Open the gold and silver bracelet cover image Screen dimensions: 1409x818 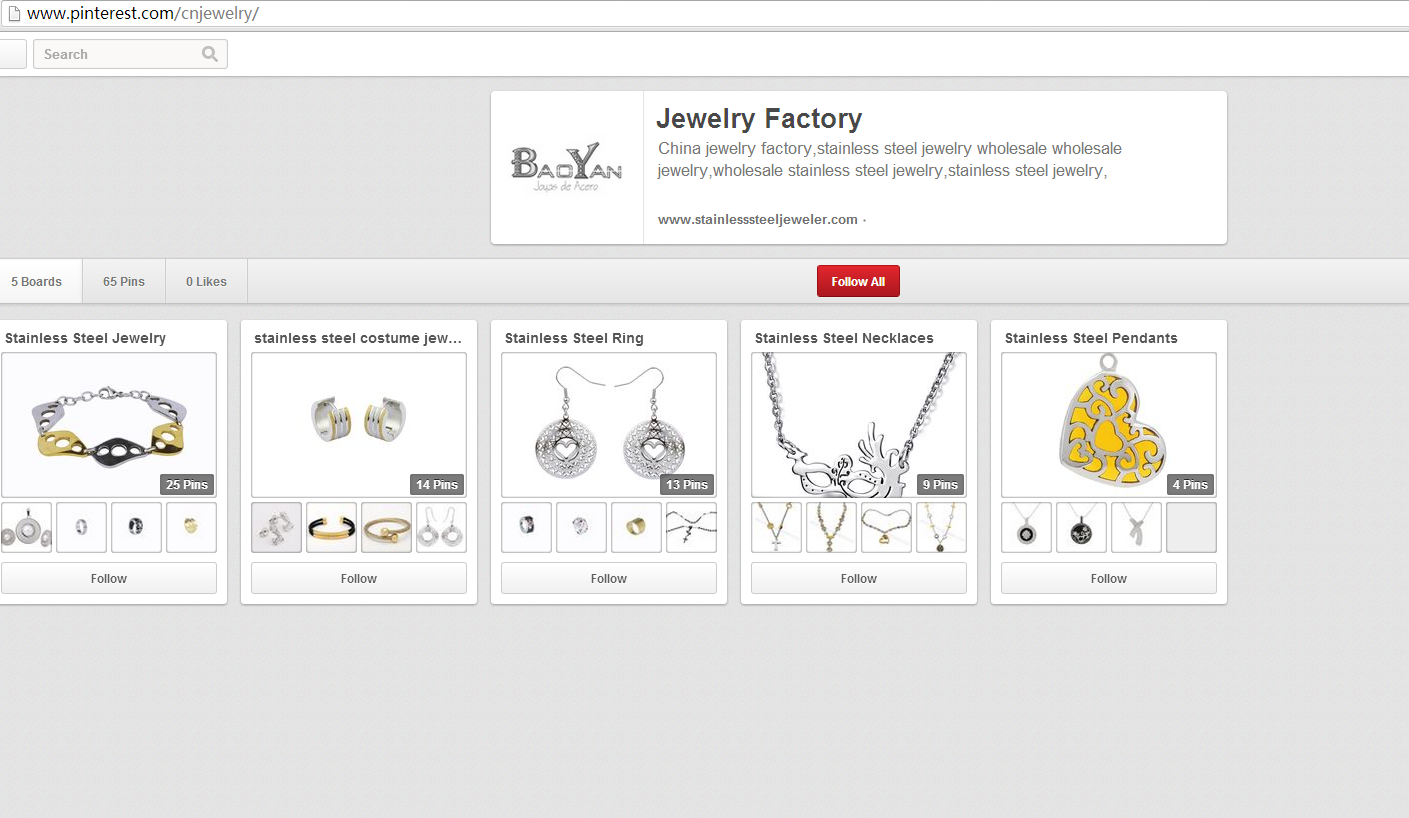point(109,425)
